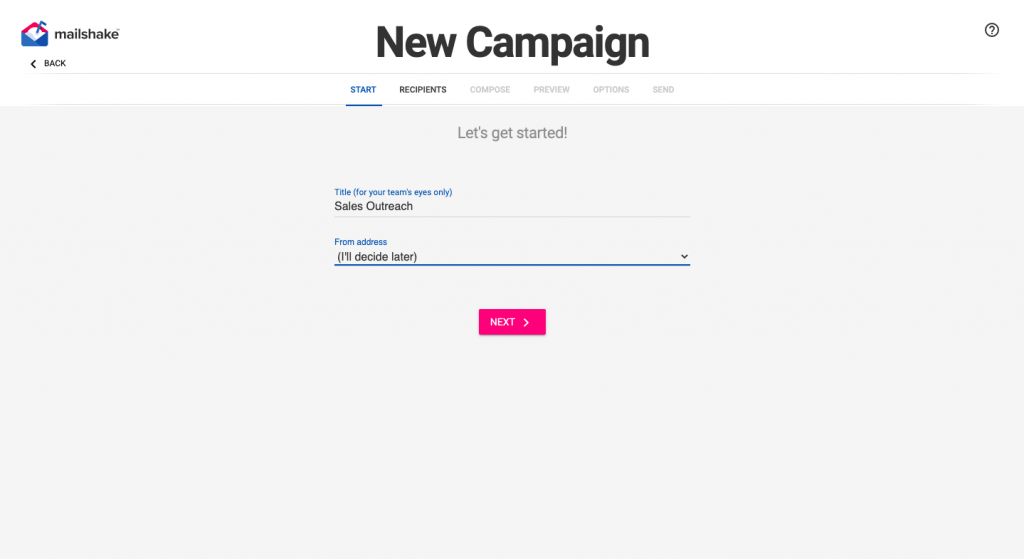Viewport: 1024px width, 559px height.
Task: Click the From address label
Action: 360,242
